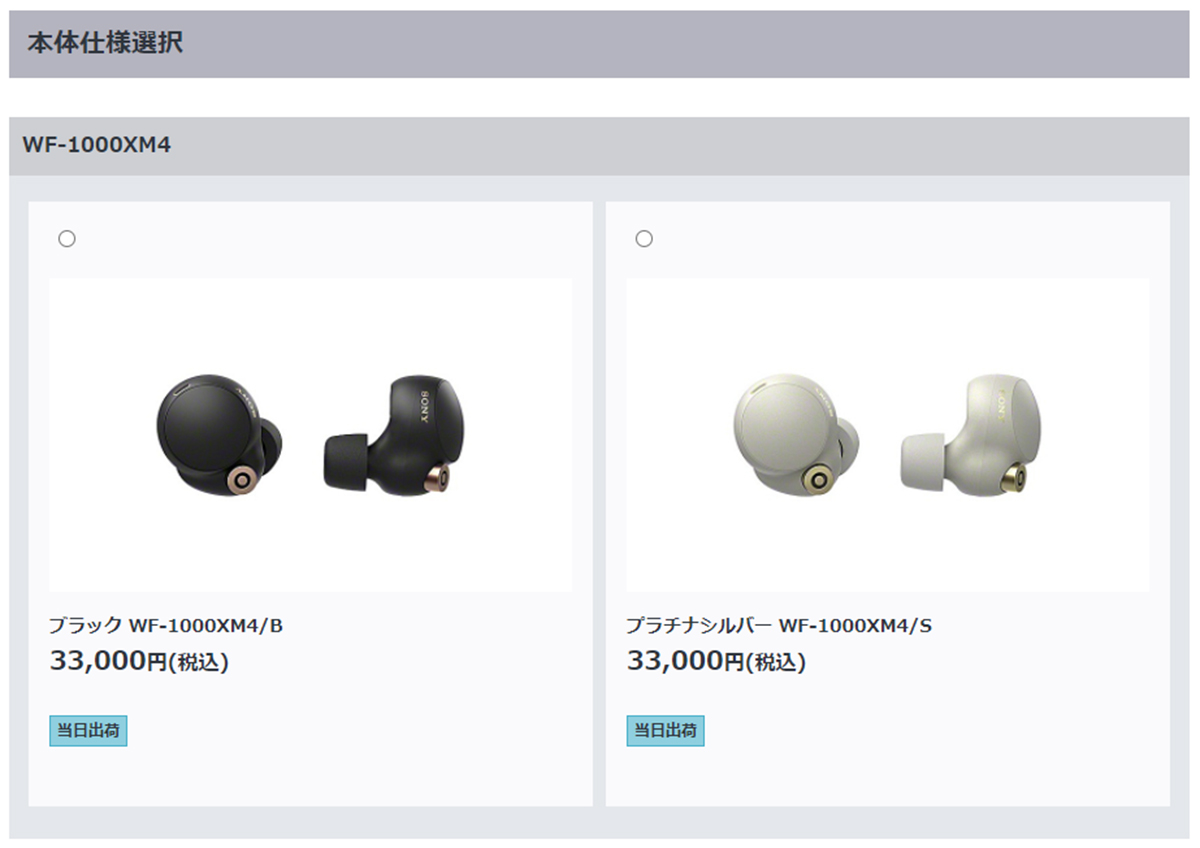Click the 当日出荷 badge on black model

tap(88, 731)
